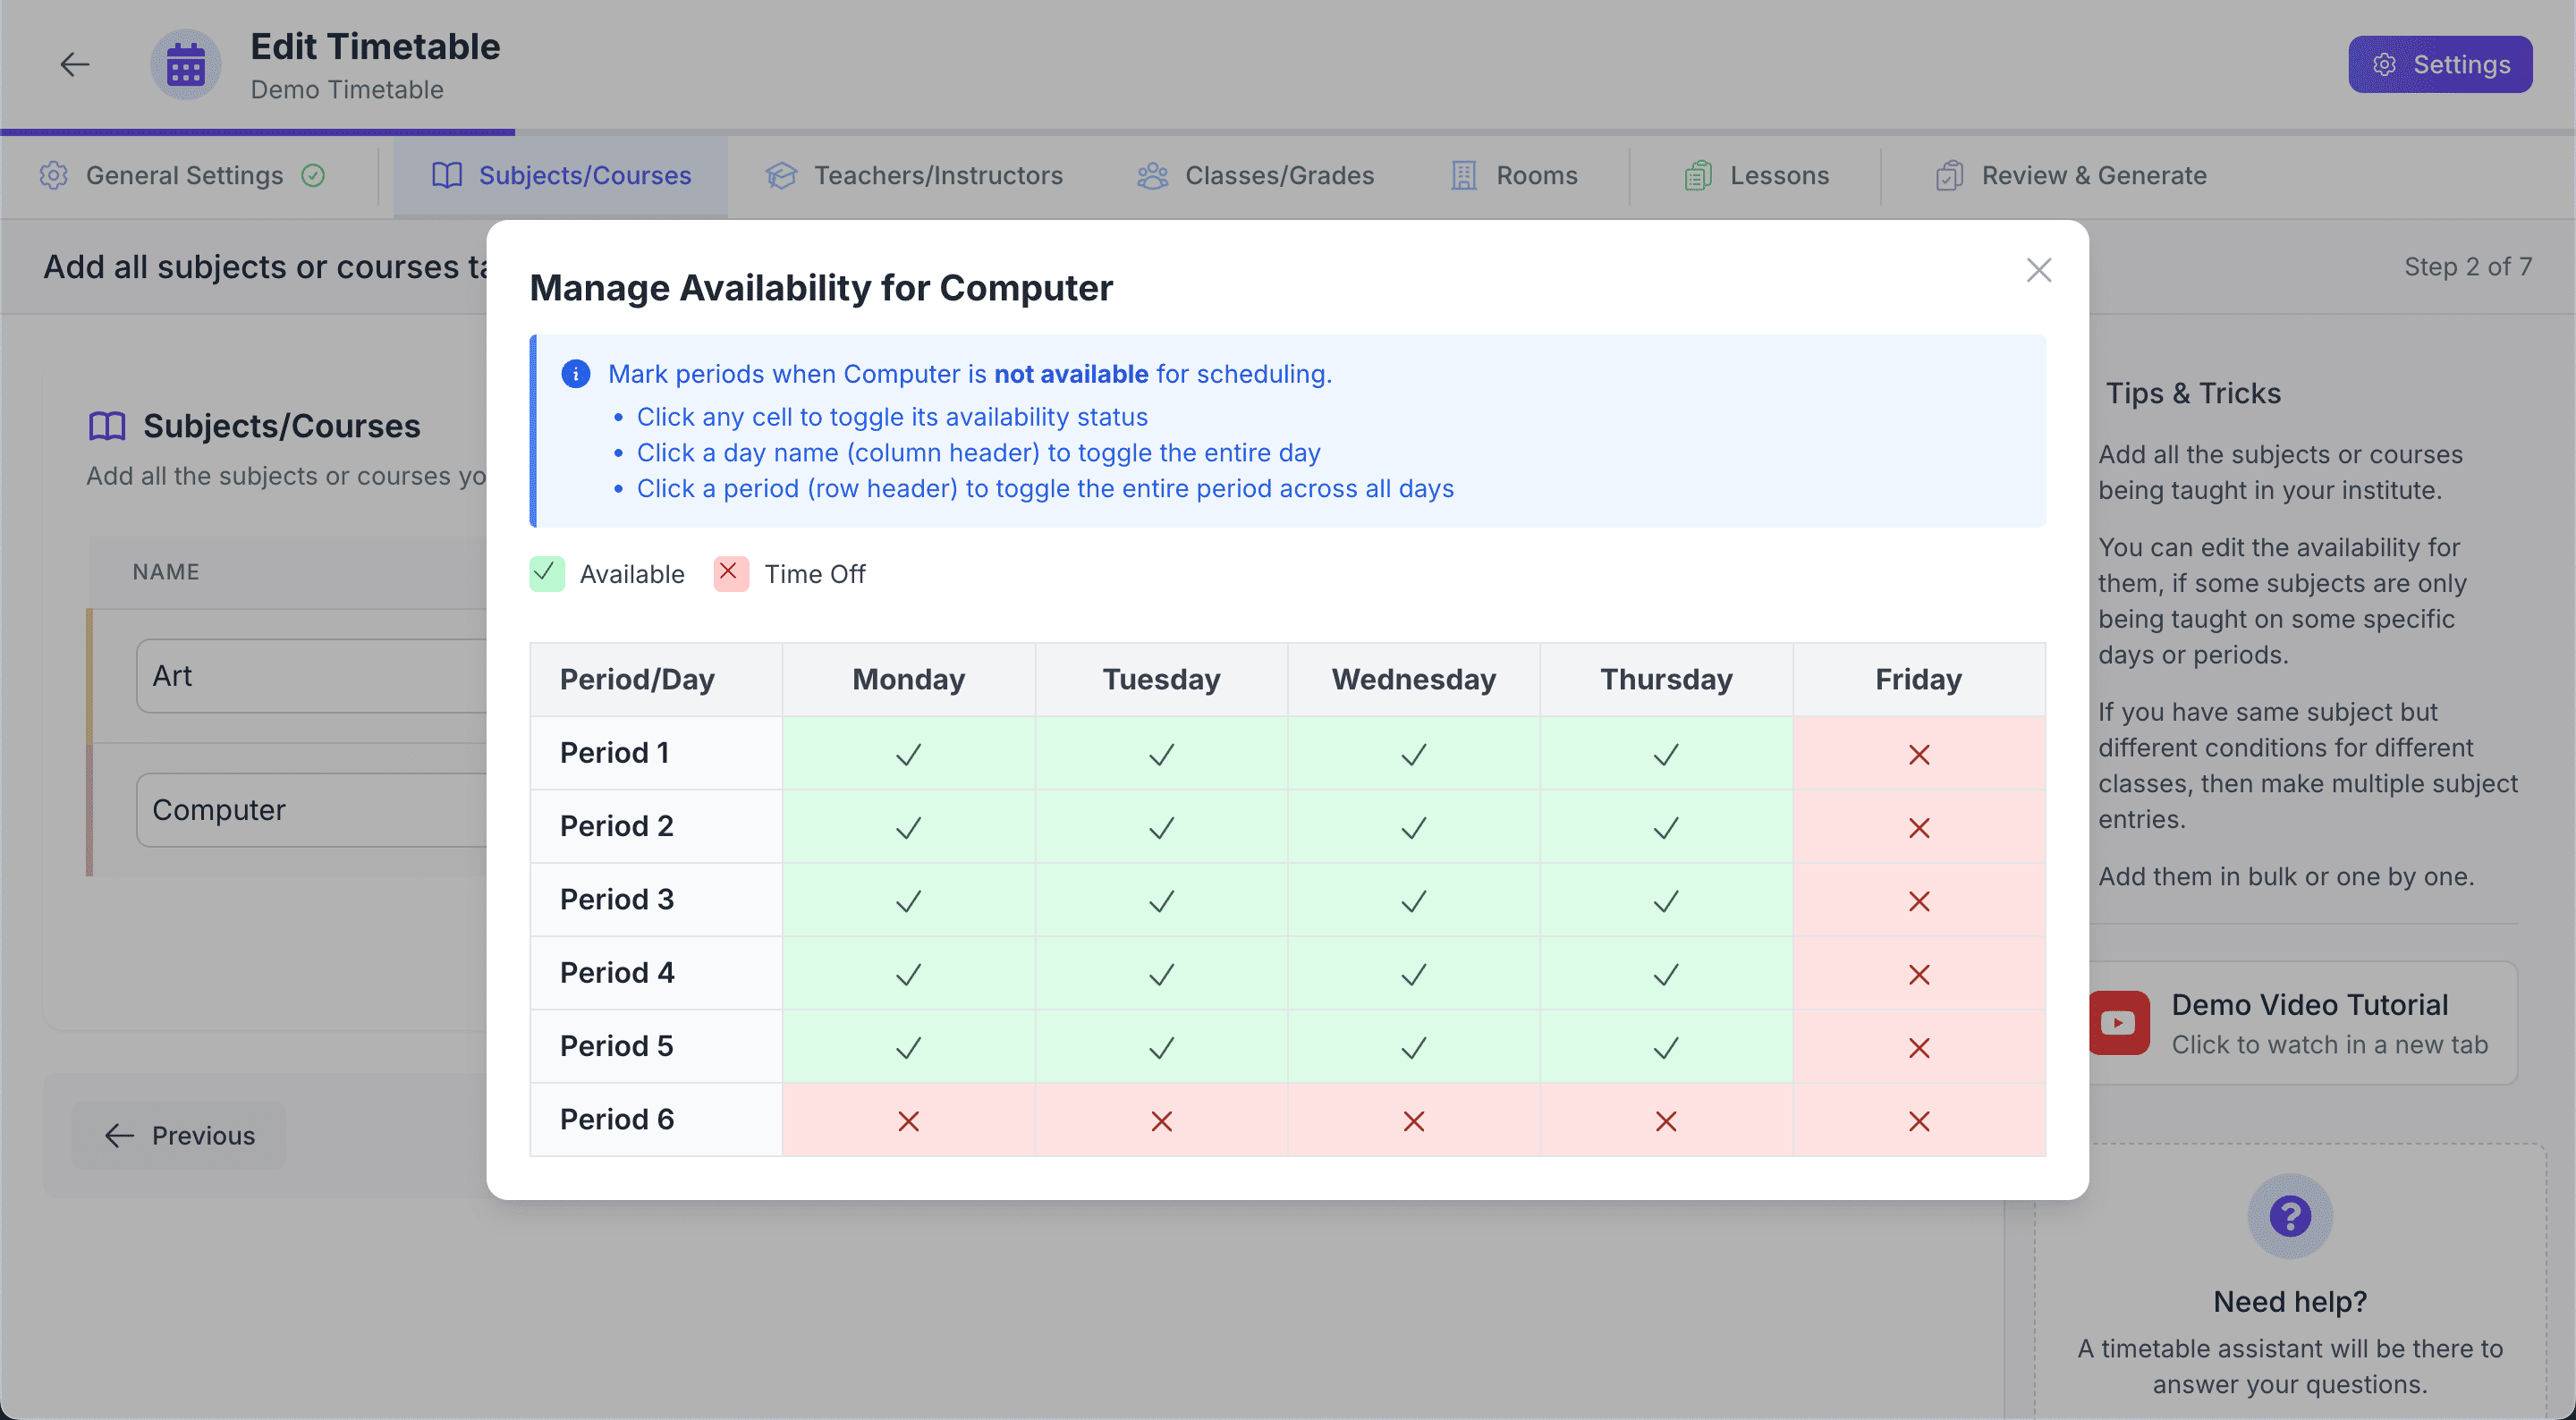Close the Manage Availability dialog
Viewport: 2576px width, 1420px height.
click(x=2038, y=270)
